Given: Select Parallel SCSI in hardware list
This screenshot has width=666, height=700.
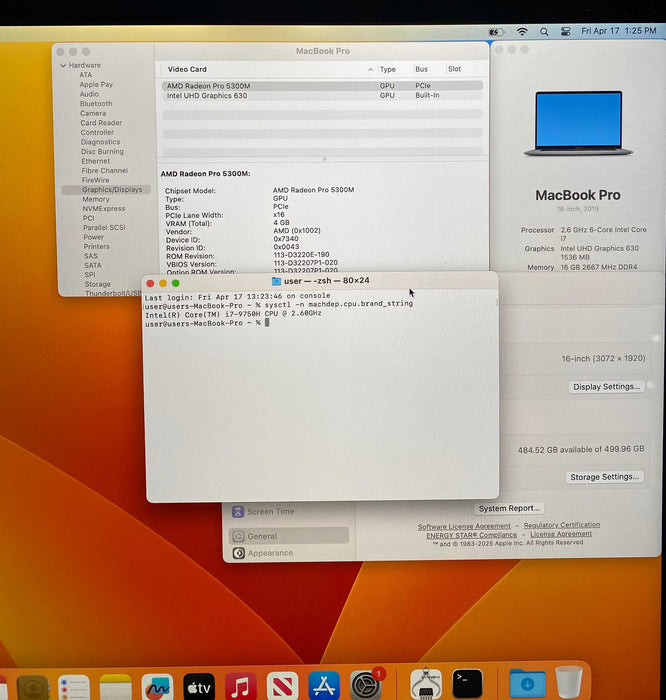Looking at the screenshot, I should [104, 228].
